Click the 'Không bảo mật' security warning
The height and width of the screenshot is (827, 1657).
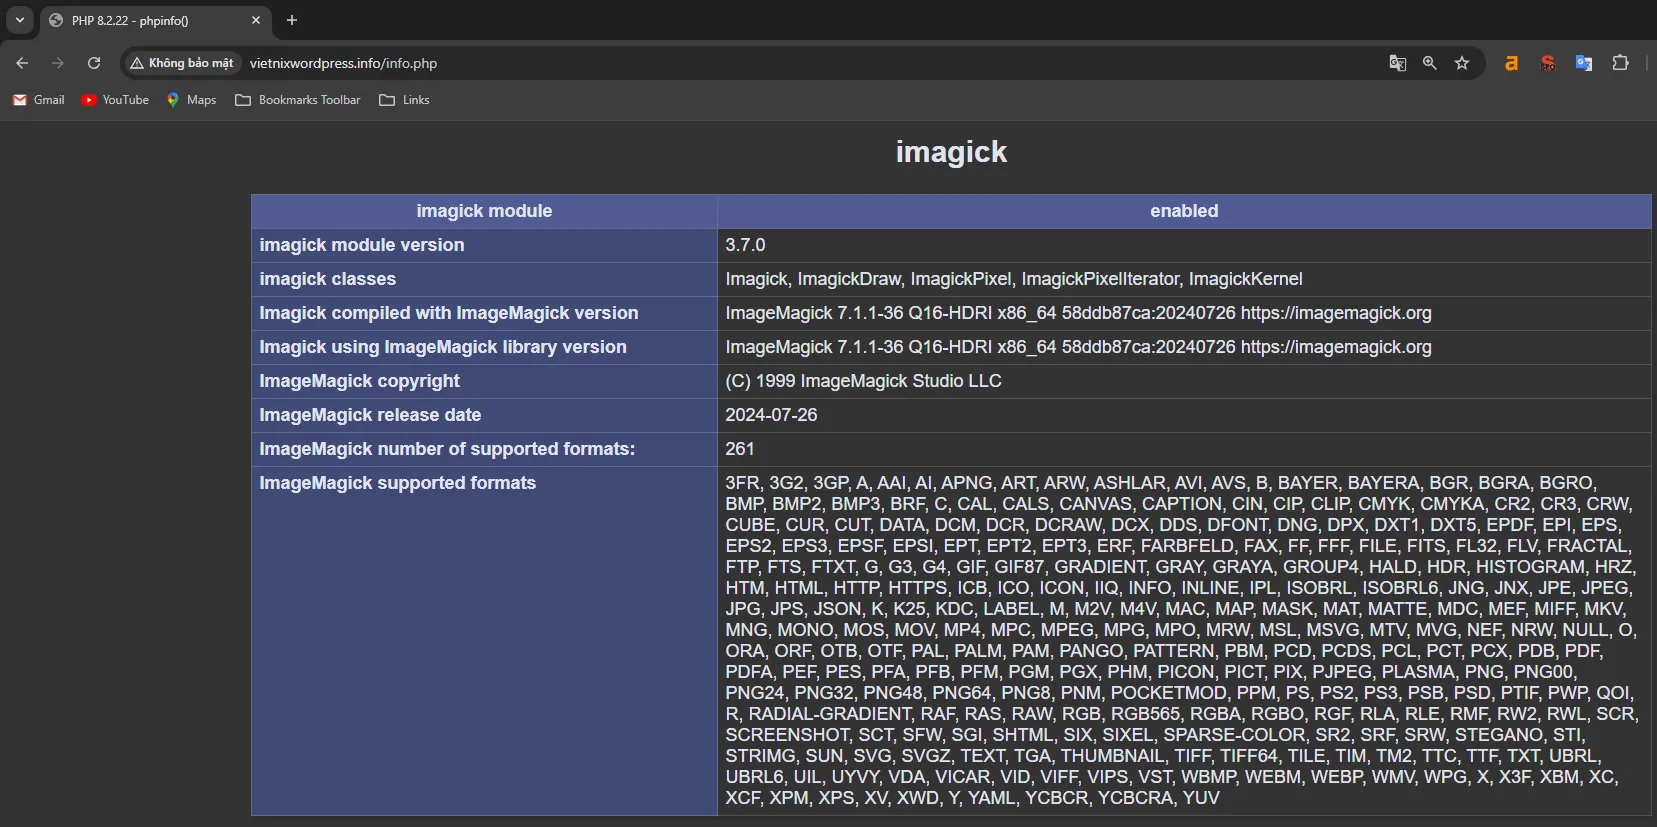182,63
